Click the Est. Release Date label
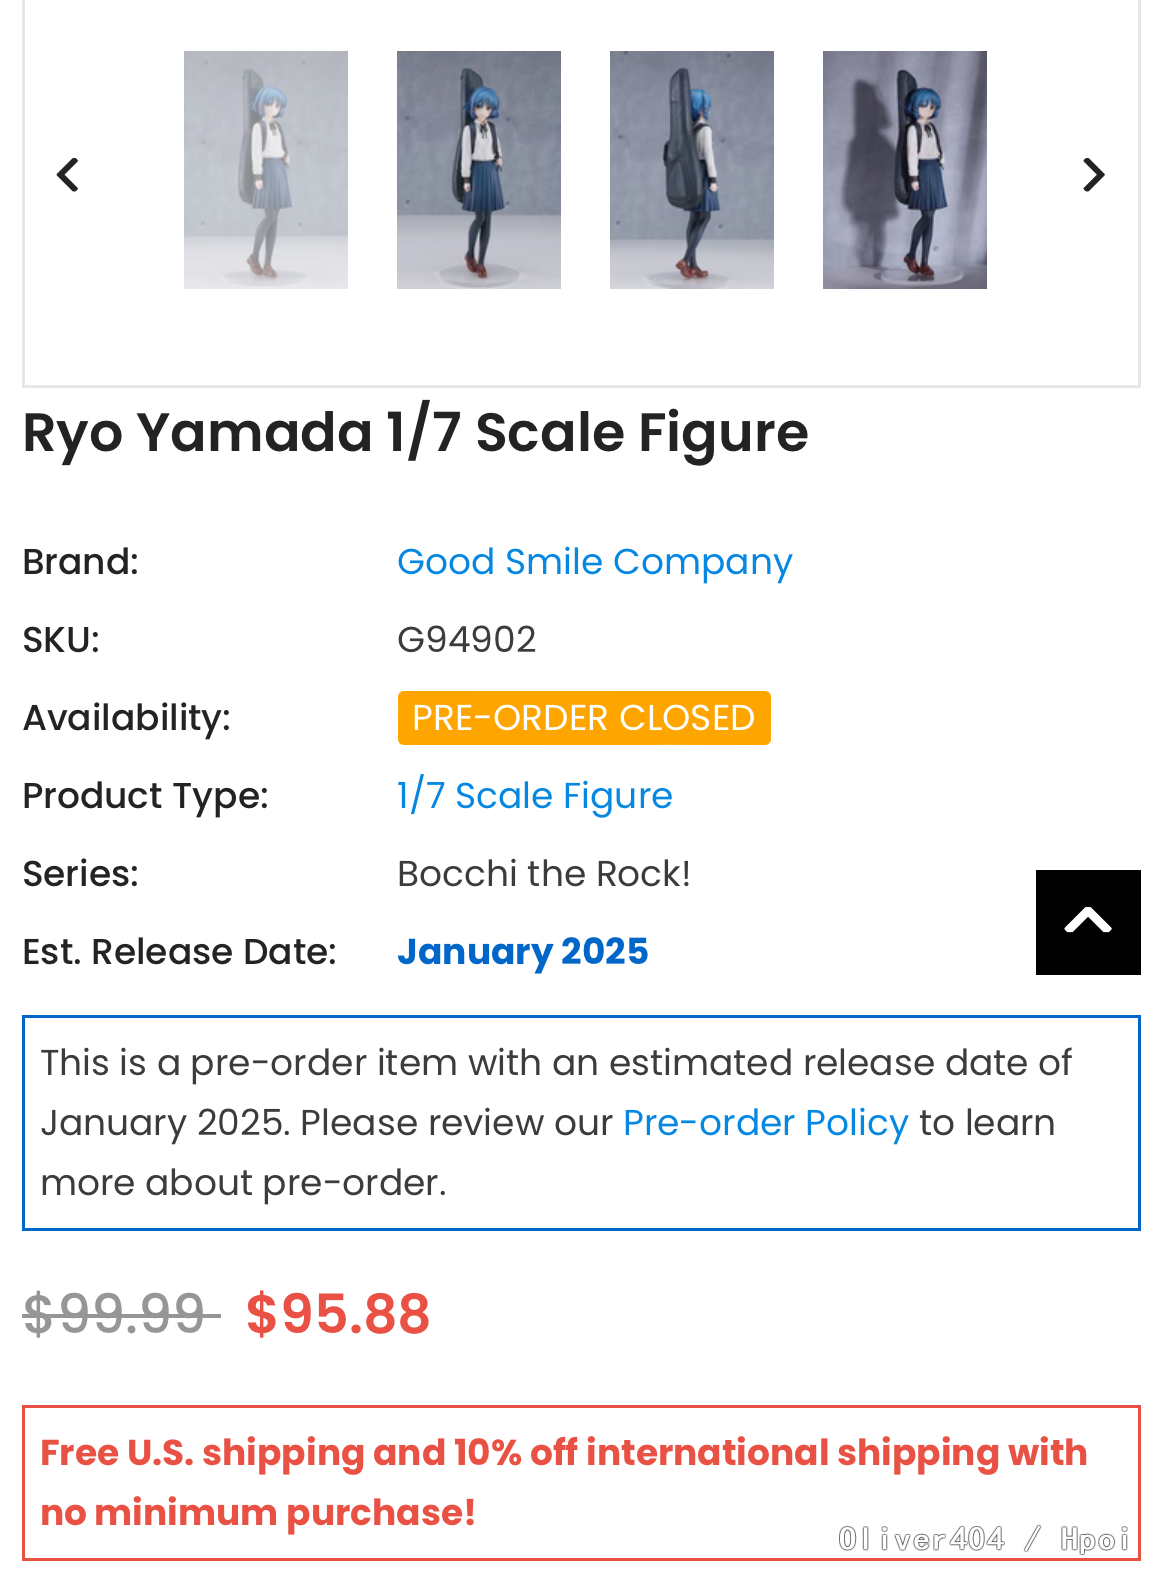Screen dimensions: 1163x1574 (180, 952)
